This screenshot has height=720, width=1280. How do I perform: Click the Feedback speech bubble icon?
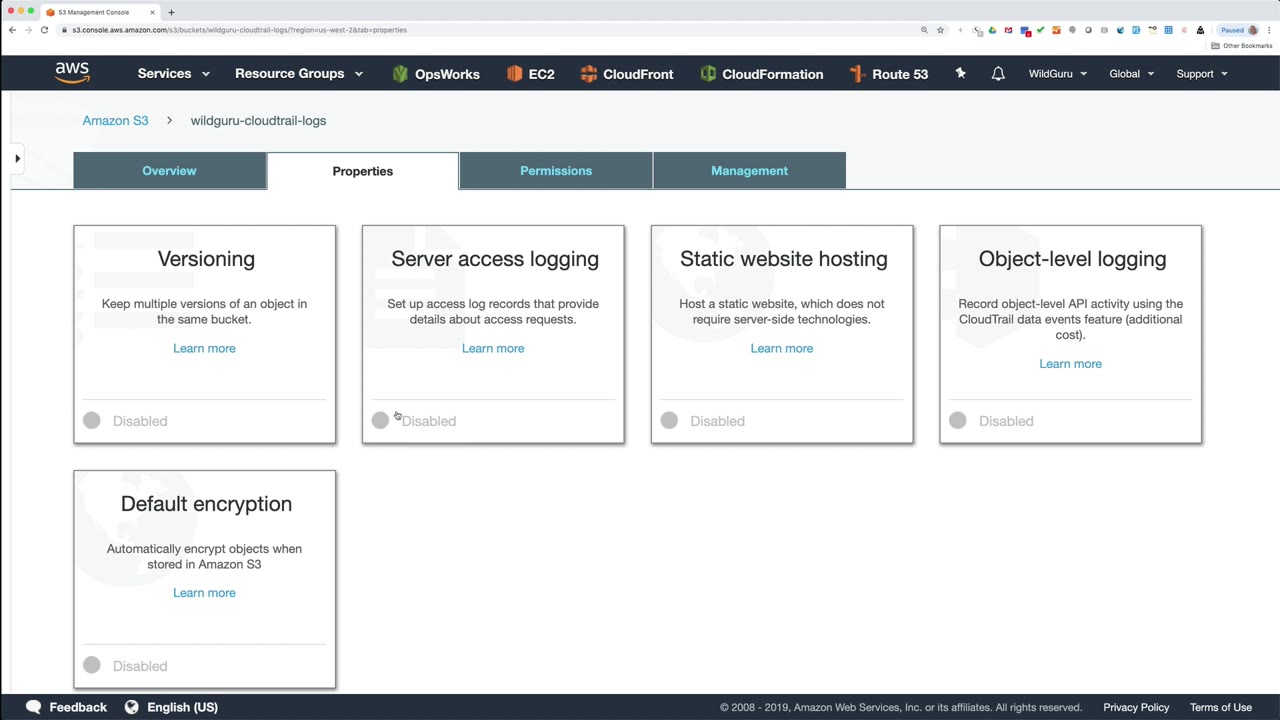click(x=34, y=707)
